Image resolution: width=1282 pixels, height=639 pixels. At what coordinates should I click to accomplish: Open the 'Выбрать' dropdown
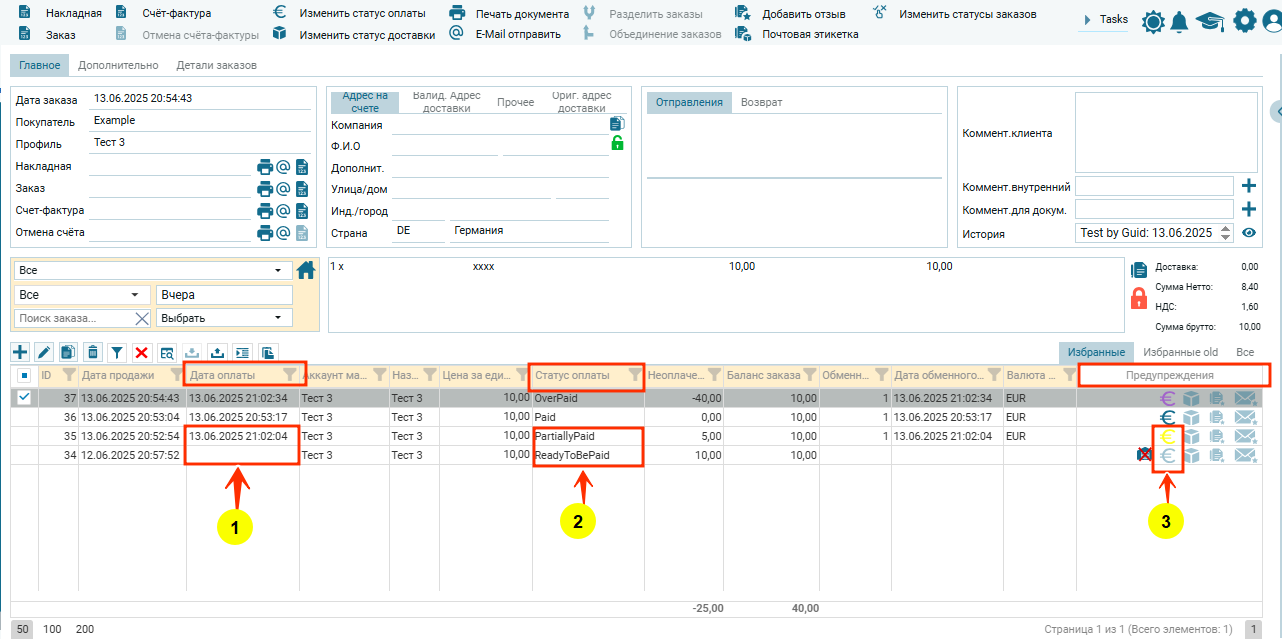(224, 318)
